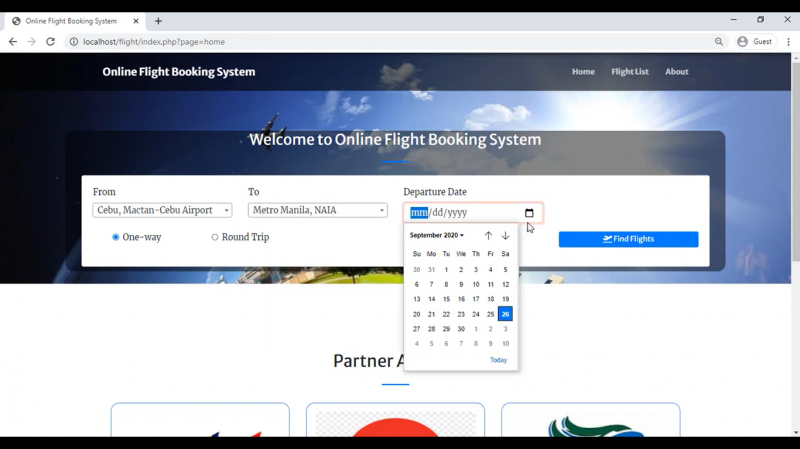Screen dimensions: 800x449
Task: Open the Guest profile button
Action: pyautogui.click(x=755, y=42)
